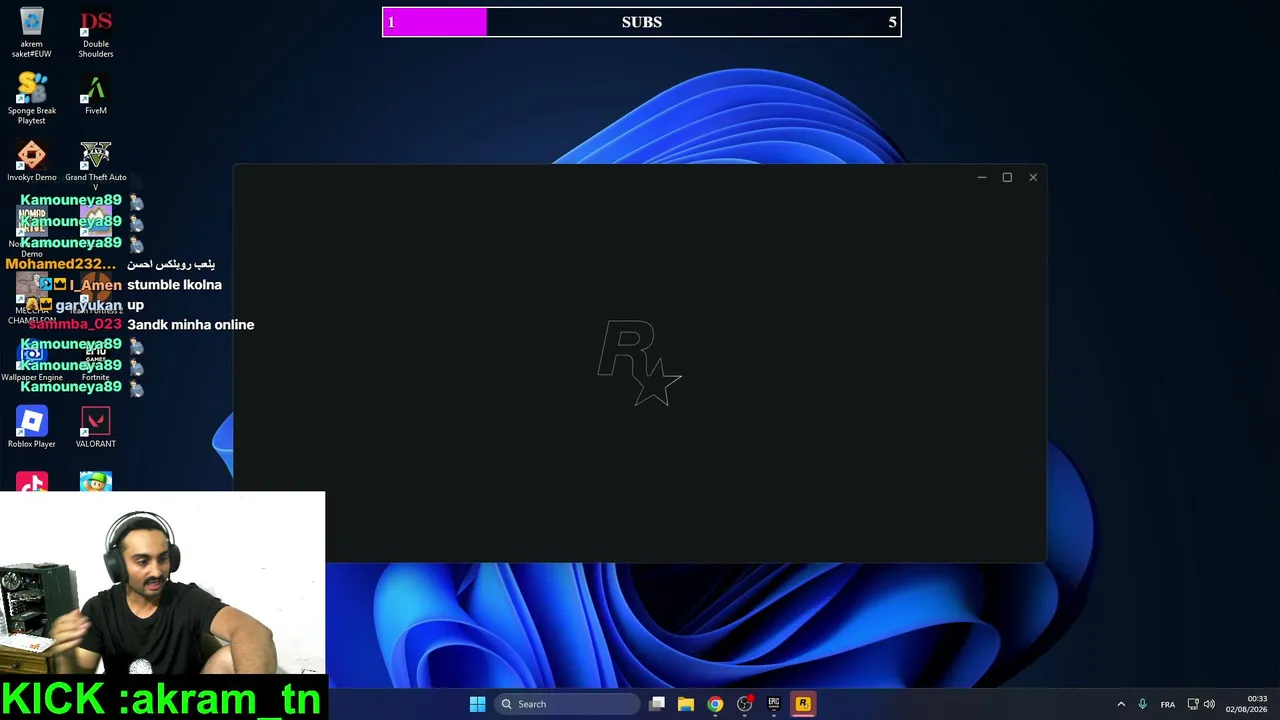Switch to Google Chrome on the taskbar

pos(715,704)
